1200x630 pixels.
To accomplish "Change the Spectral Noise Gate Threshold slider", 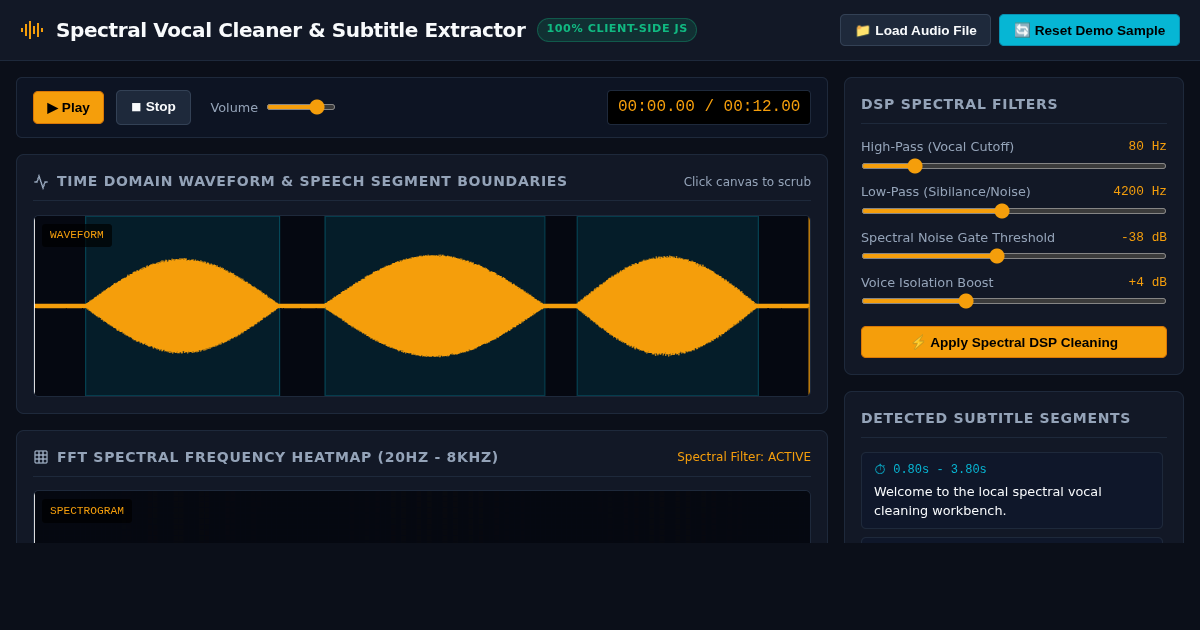I will [x=1014, y=256].
